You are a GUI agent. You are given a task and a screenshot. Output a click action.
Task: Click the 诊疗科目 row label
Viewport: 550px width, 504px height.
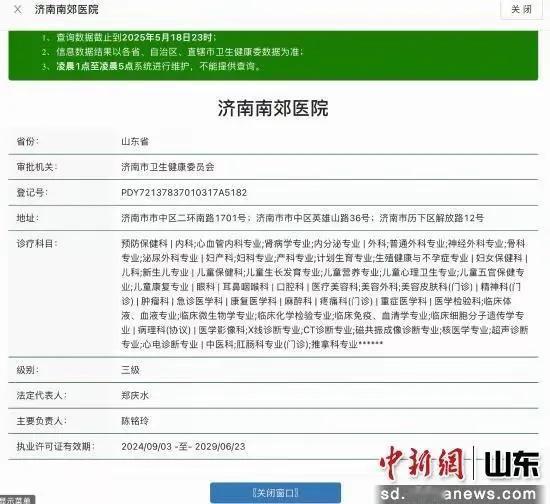[x=37, y=243]
